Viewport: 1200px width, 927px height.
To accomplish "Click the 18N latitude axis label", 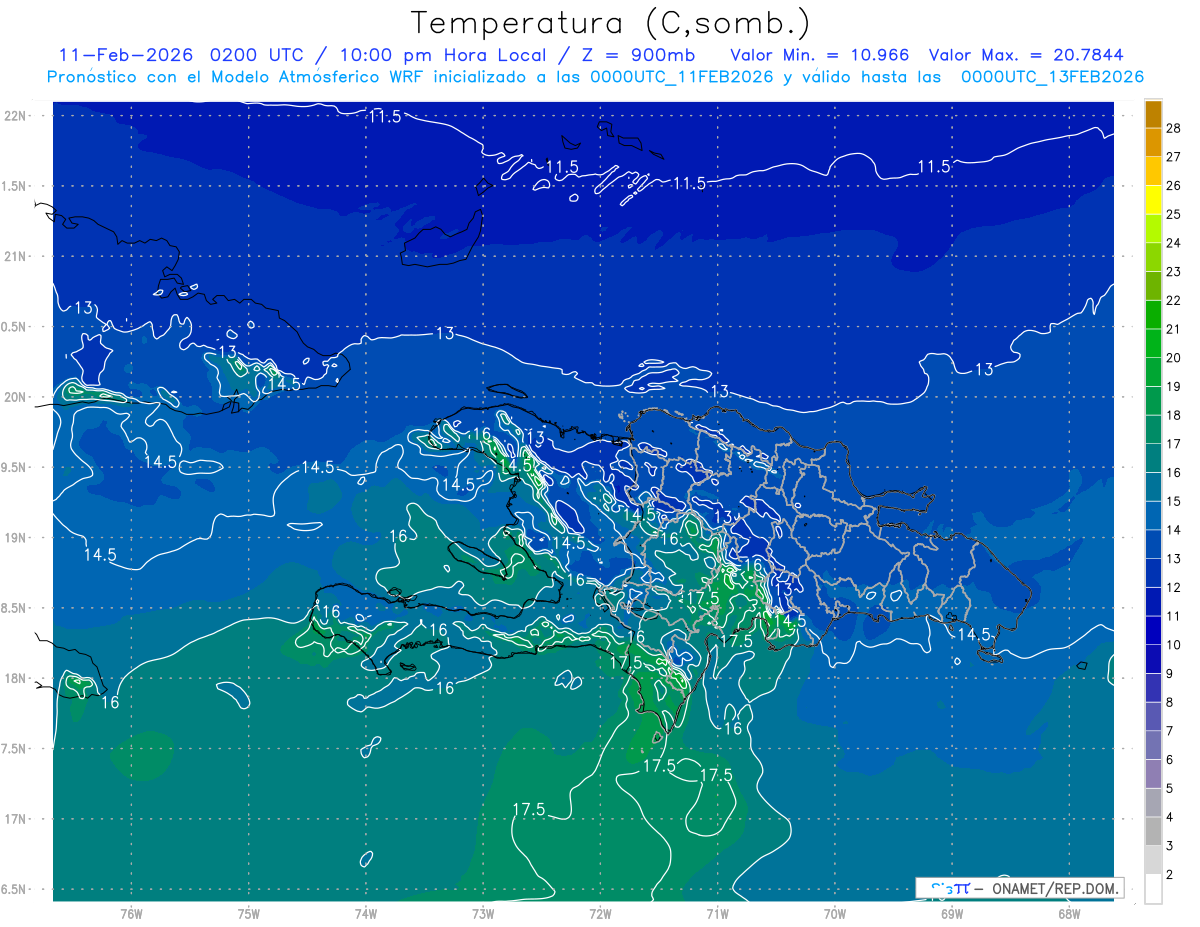I will pyautogui.click(x=16, y=679).
